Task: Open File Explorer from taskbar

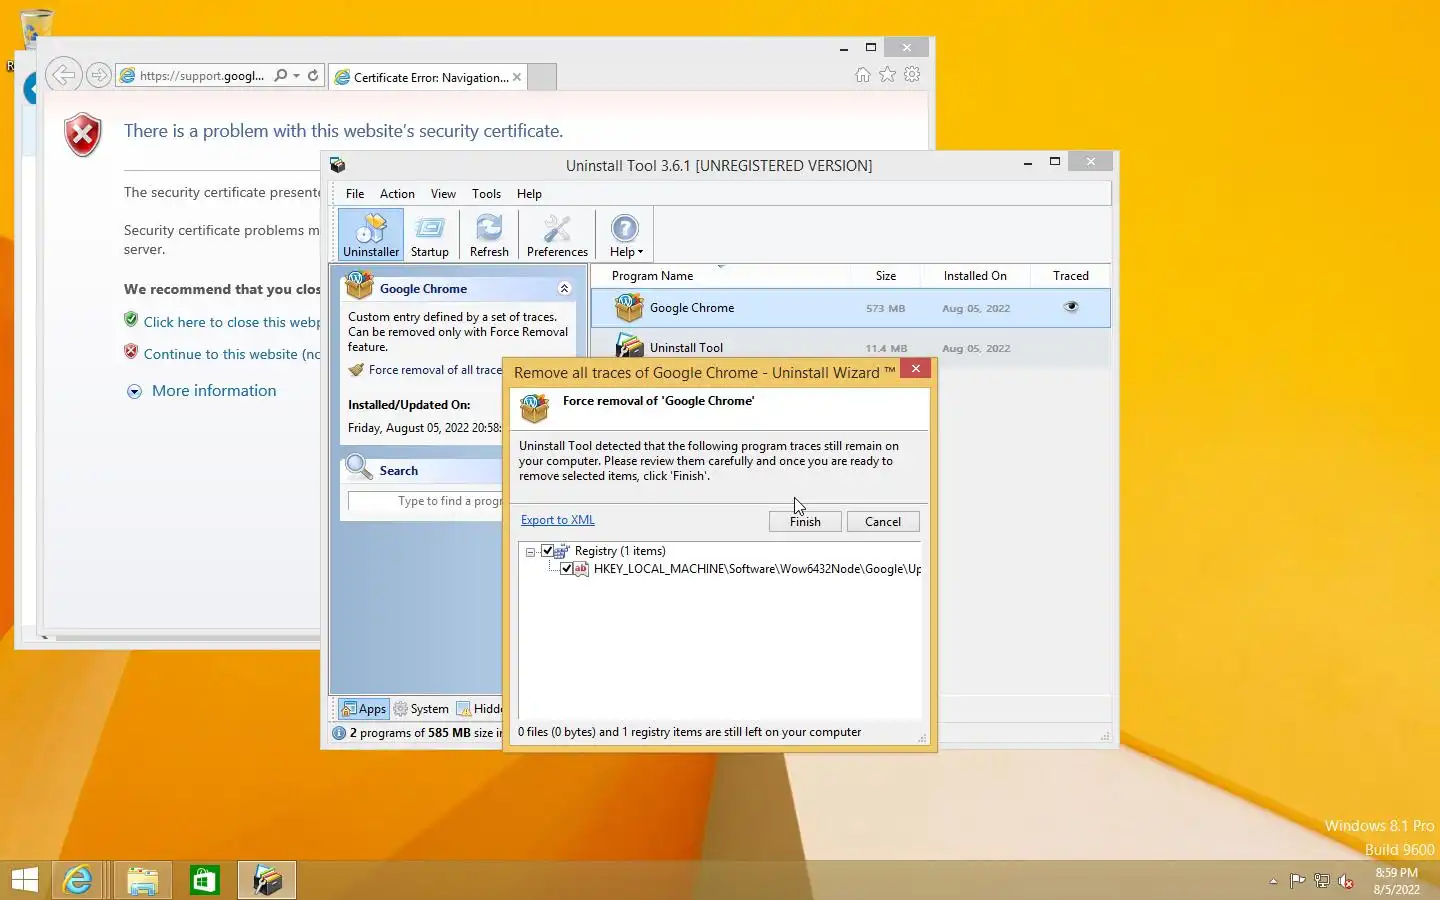Action: 142,880
